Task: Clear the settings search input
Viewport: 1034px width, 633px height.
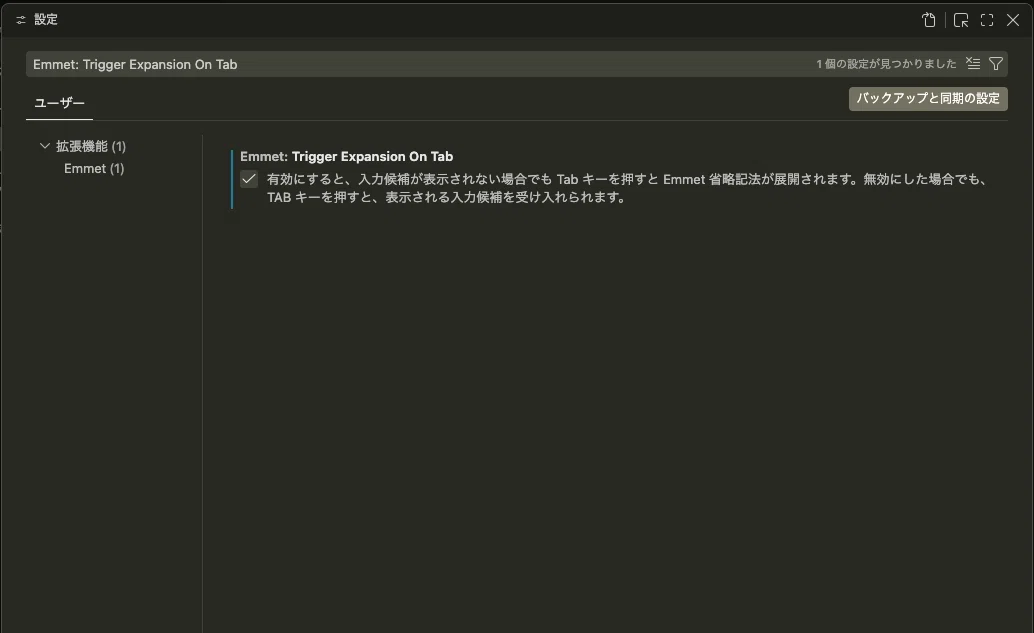Action: (973, 63)
